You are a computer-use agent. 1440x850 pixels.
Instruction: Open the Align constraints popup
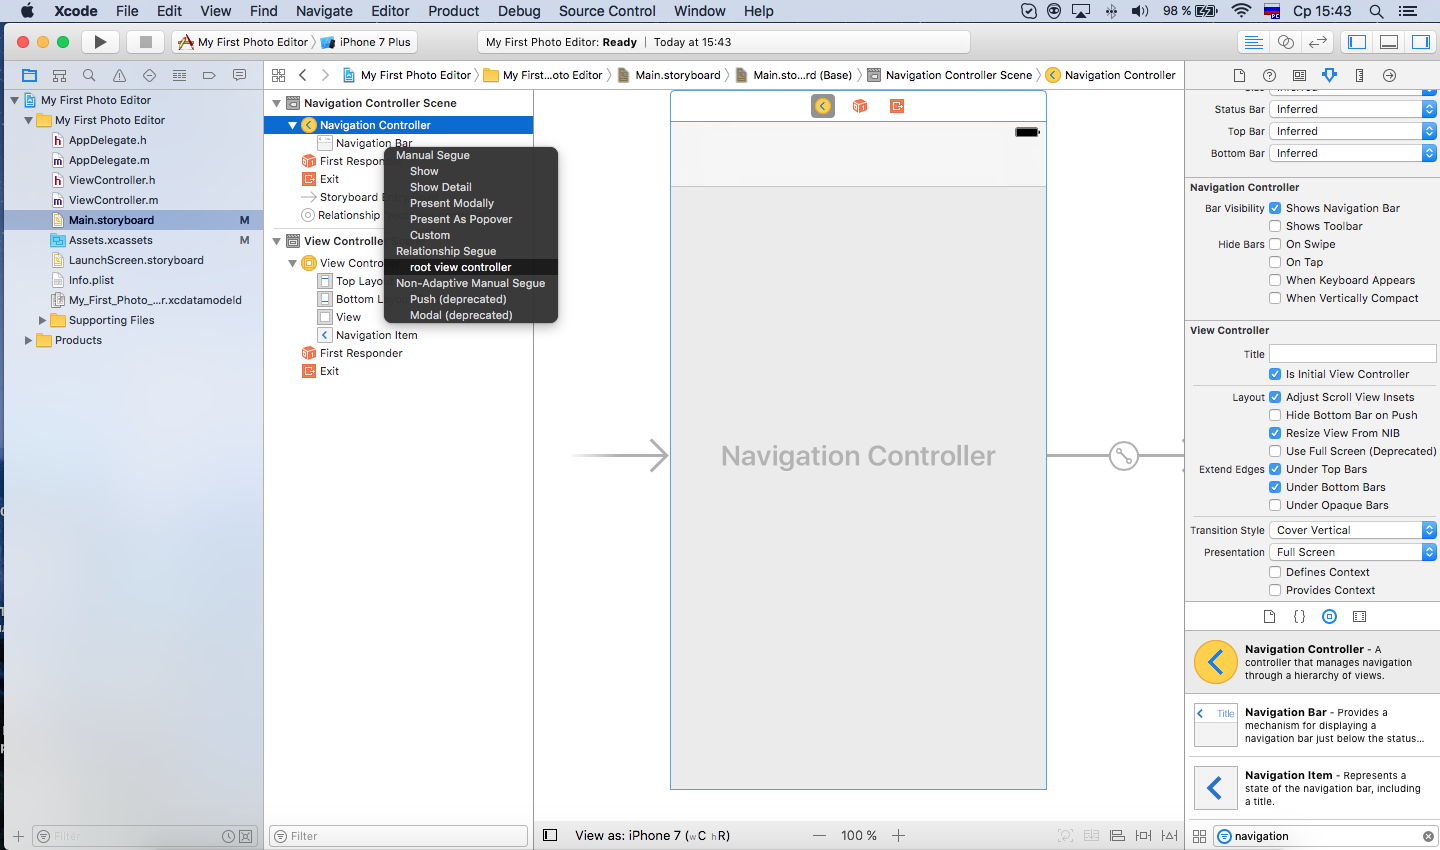pos(1117,835)
